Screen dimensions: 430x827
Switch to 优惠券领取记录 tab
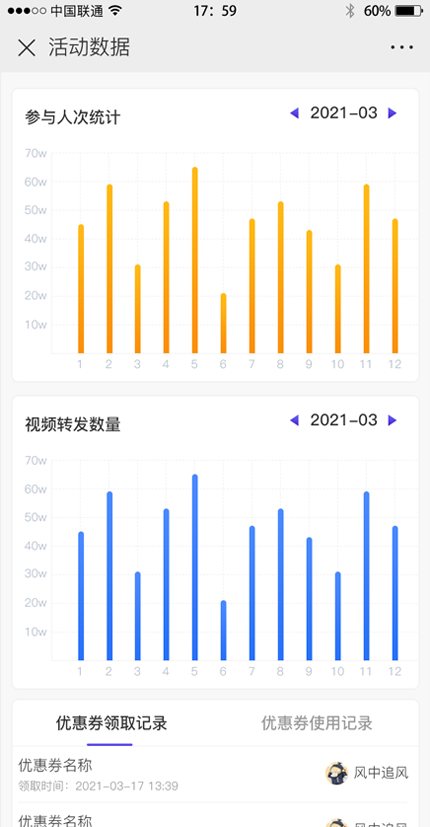click(111, 723)
